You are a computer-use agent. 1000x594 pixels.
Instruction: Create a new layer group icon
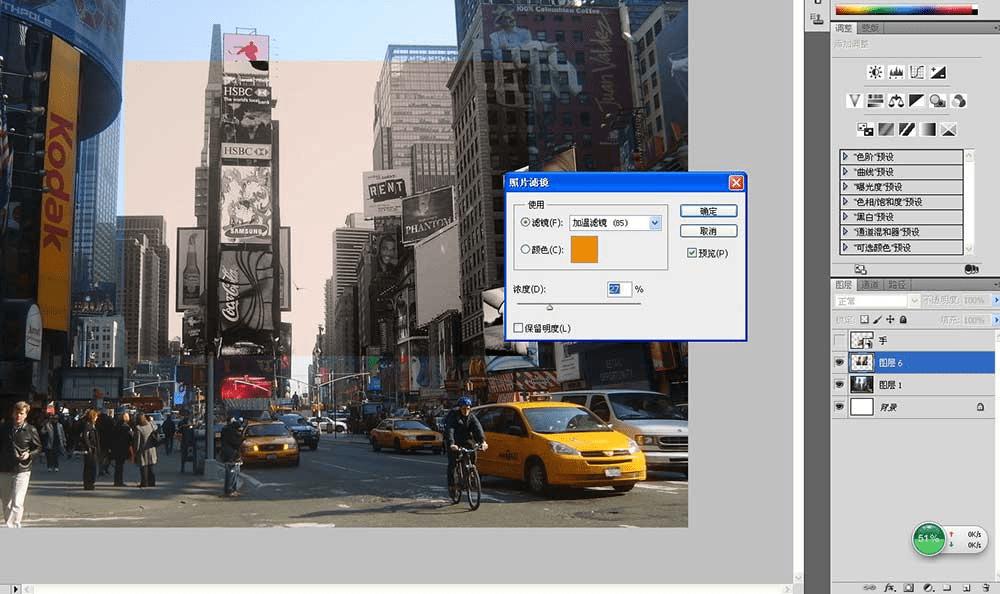(x=947, y=588)
